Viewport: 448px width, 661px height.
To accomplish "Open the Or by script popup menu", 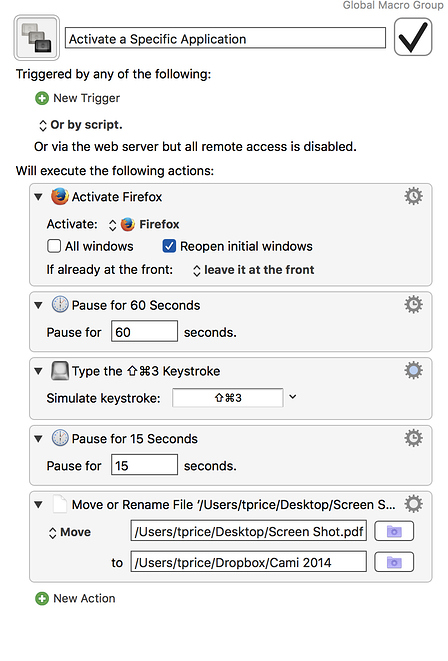I will (x=80, y=125).
